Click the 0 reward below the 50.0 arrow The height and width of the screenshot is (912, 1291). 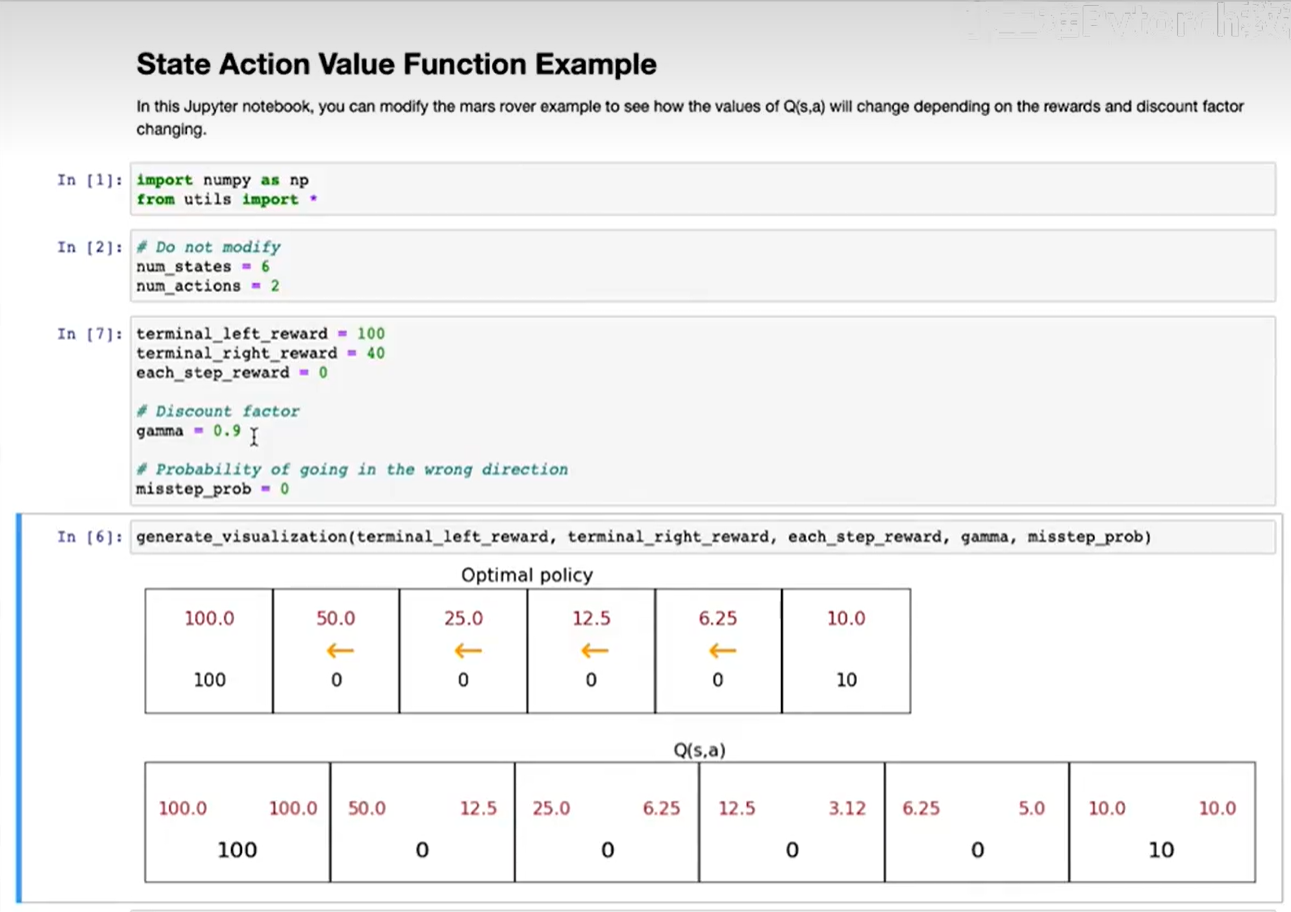[x=336, y=680]
